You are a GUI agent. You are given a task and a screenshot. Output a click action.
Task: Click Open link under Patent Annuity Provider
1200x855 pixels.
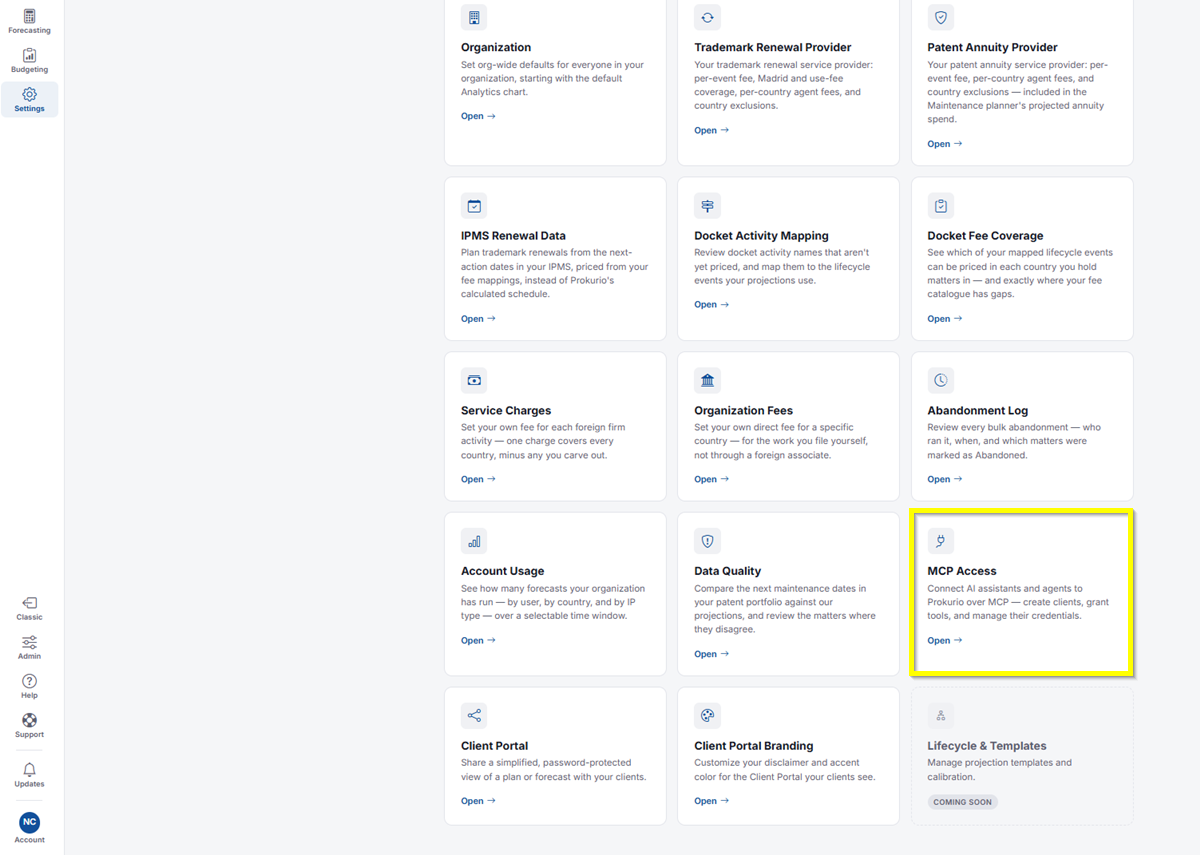click(x=944, y=144)
